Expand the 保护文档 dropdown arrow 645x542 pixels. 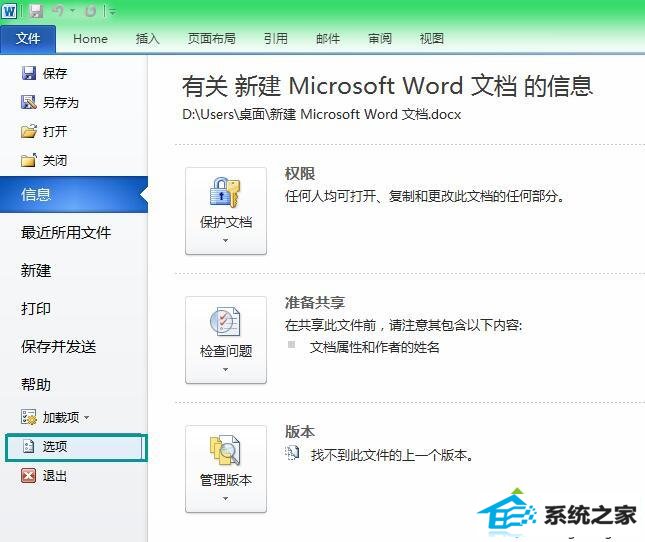click(x=225, y=241)
